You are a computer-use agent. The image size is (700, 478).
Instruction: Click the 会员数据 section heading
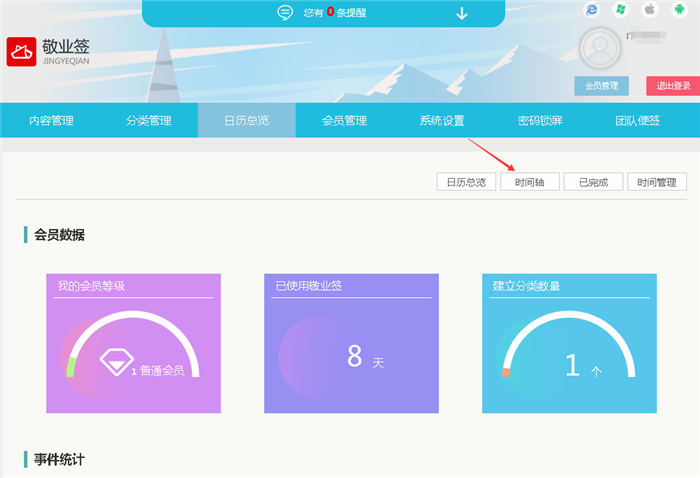59,235
